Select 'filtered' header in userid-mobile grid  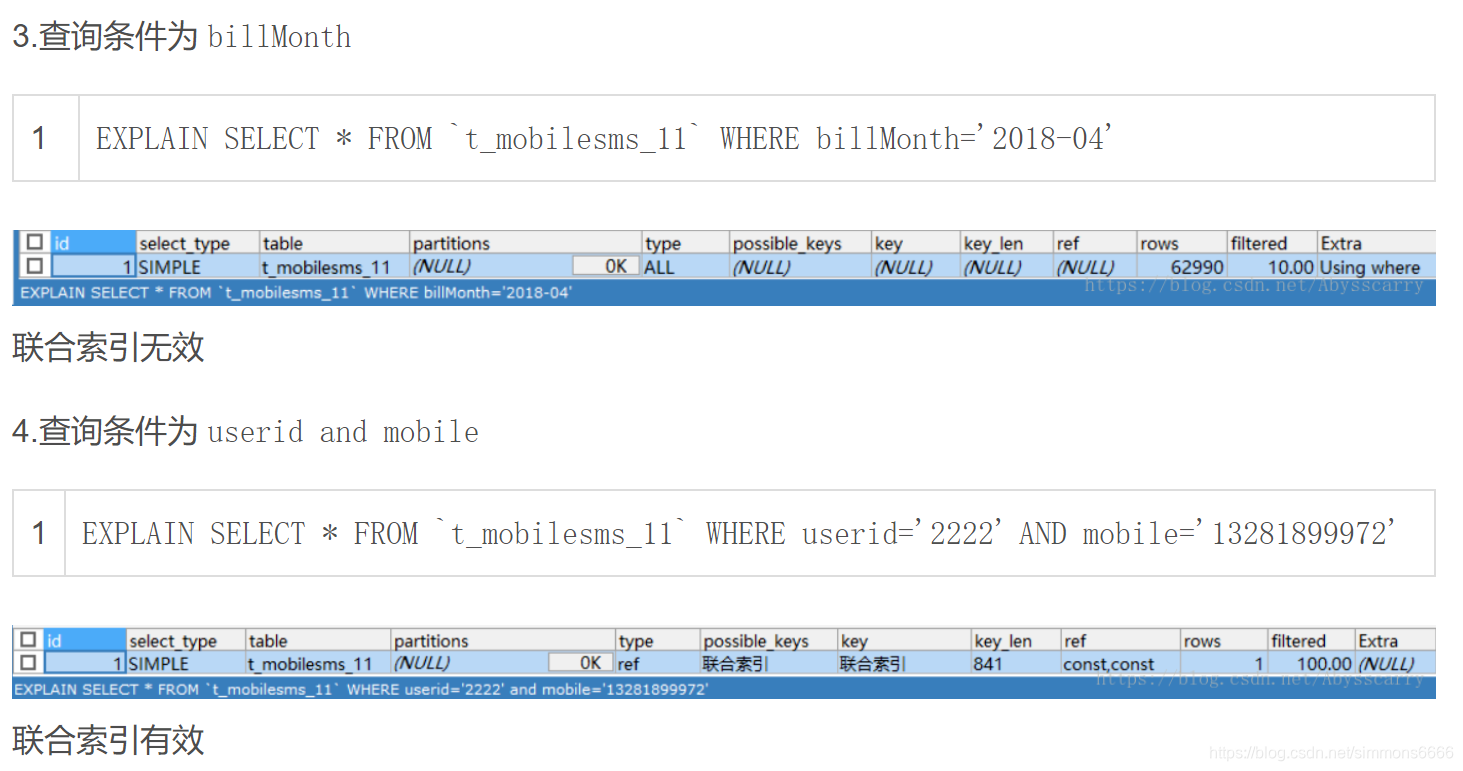[x=1311, y=641]
